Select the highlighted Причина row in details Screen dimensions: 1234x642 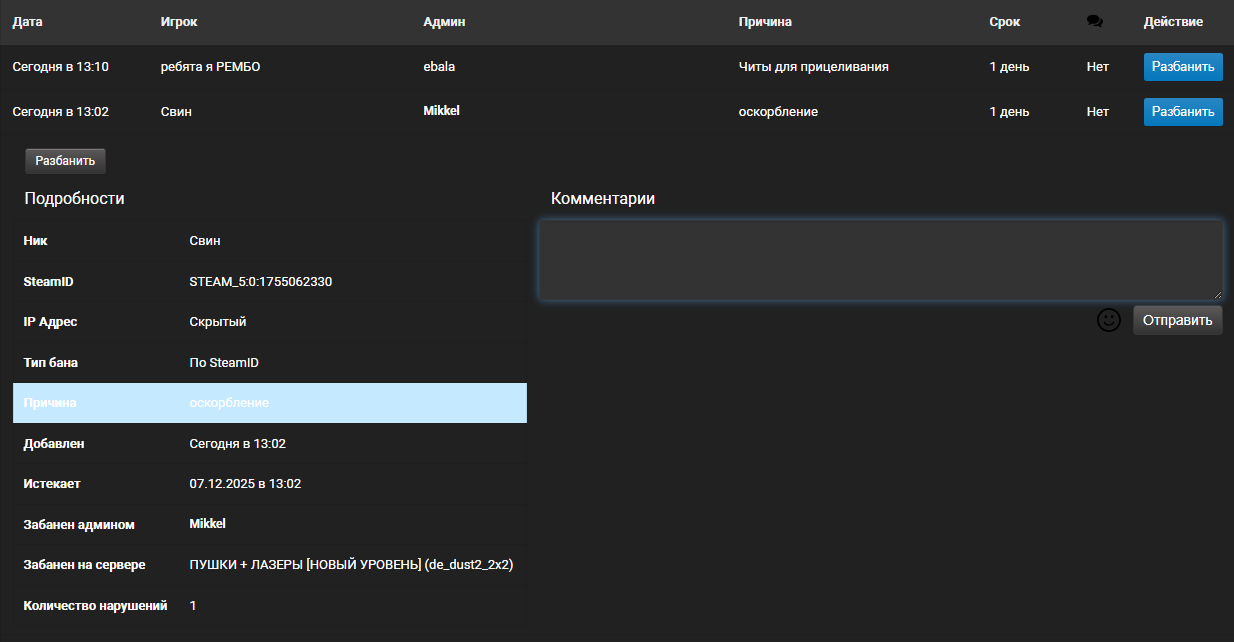tap(269, 403)
